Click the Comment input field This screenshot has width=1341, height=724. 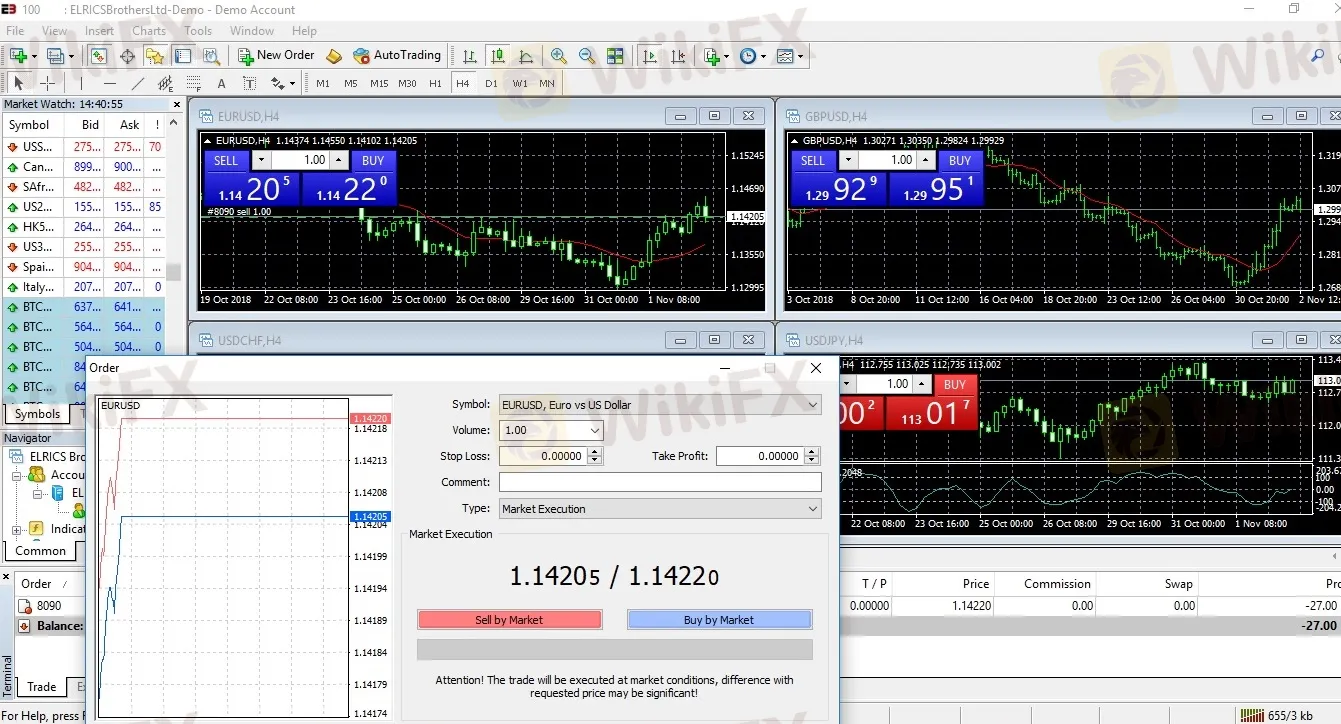point(660,482)
